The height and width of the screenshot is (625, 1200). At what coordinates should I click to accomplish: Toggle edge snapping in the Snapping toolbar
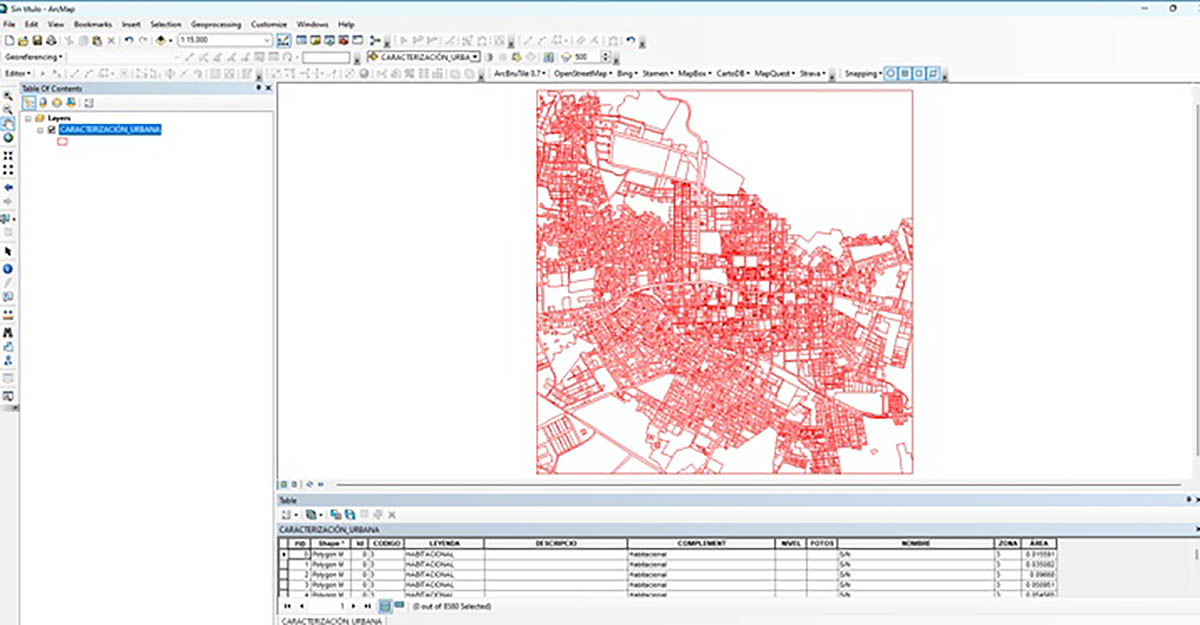coord(933,73)
